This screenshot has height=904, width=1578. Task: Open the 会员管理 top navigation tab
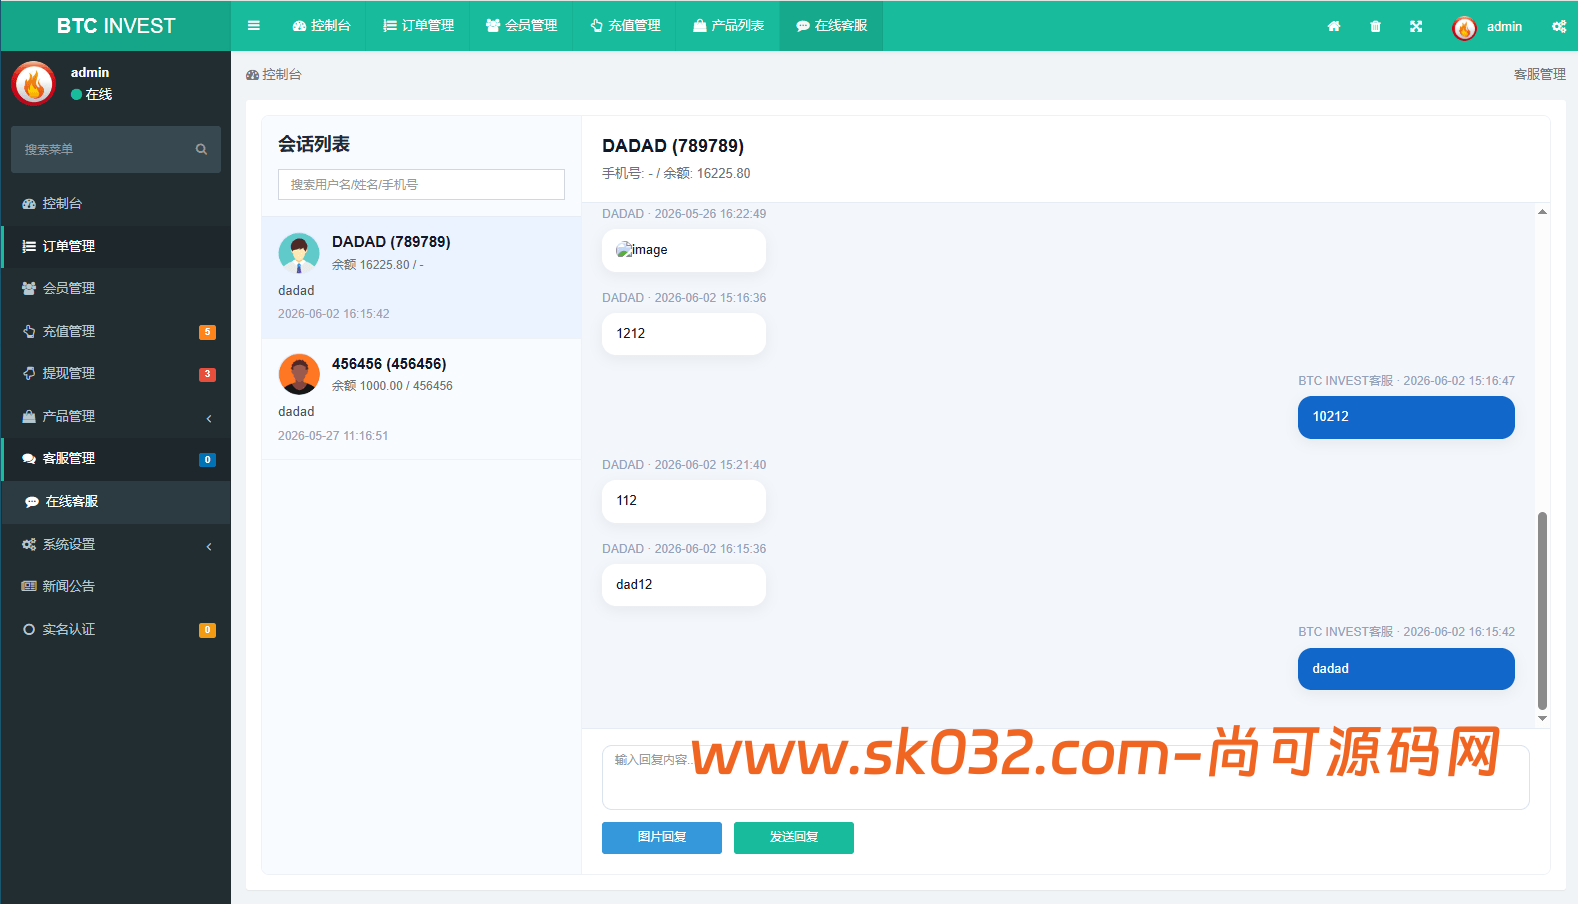click(521, 26)
